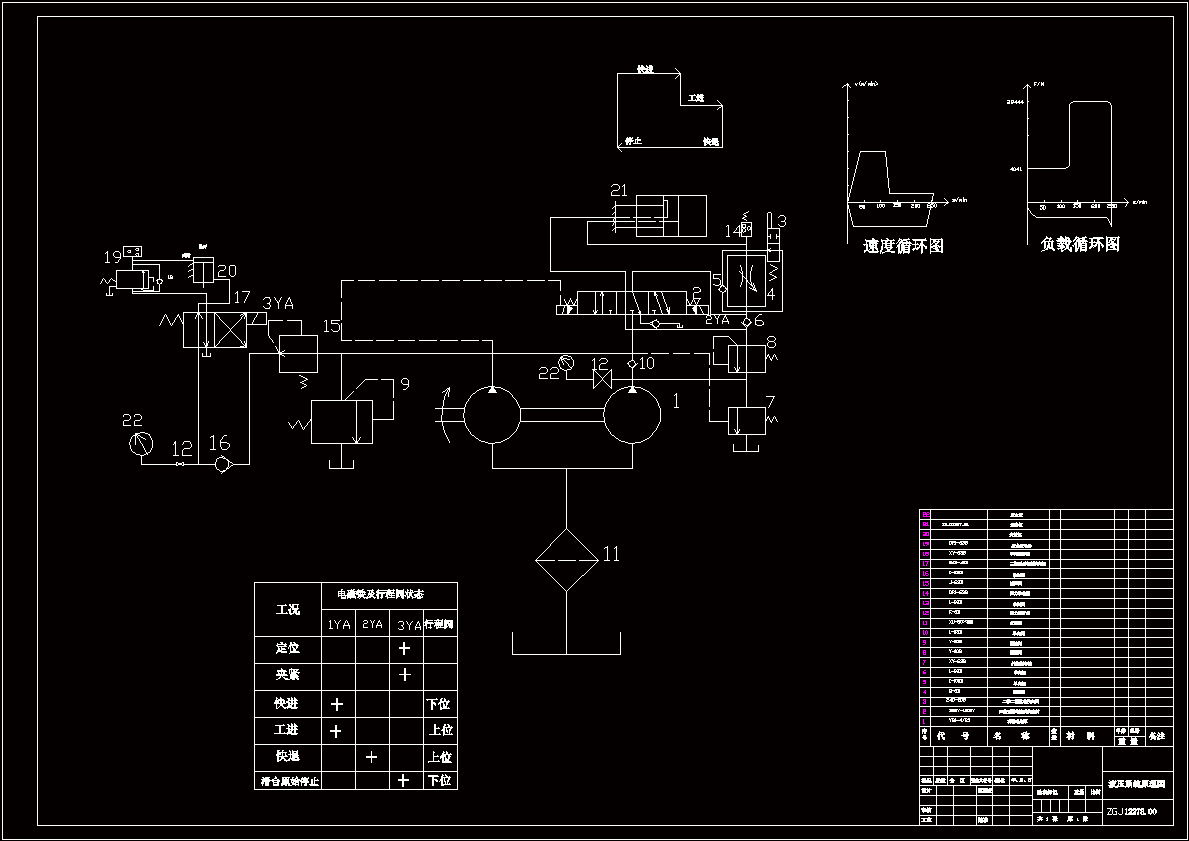Click the 工况 header cell in the table
The image size is (1189, 841).
tap(288, 609)
